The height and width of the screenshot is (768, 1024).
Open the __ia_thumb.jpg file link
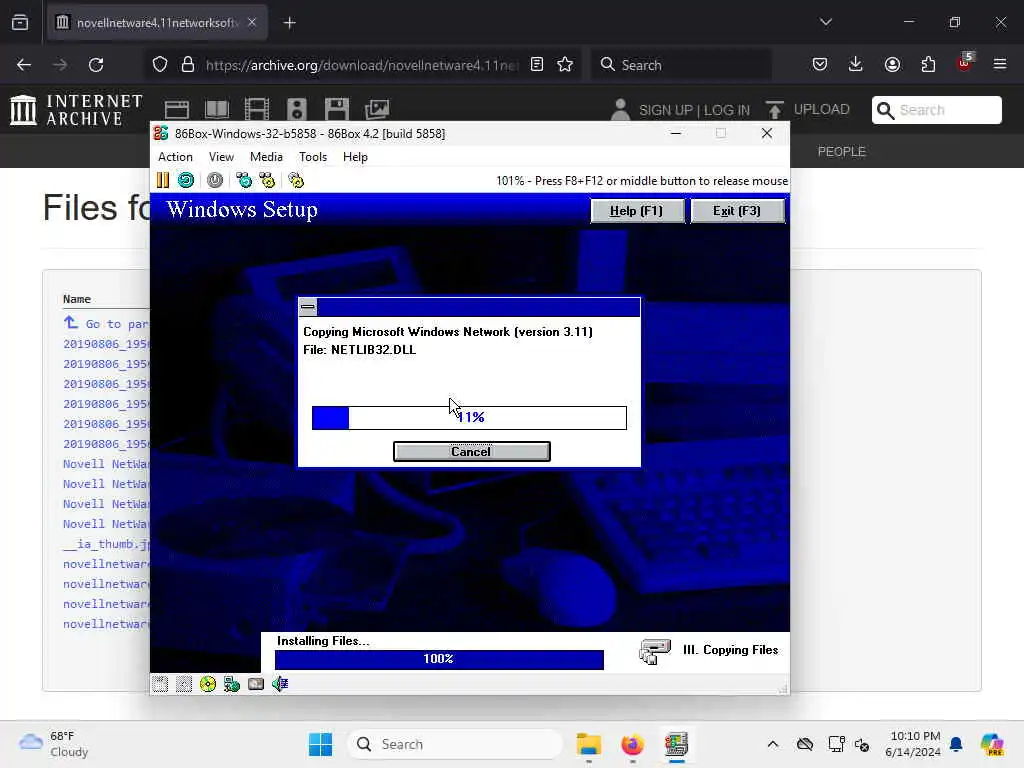pyautogui.click(x=106, y=544)
